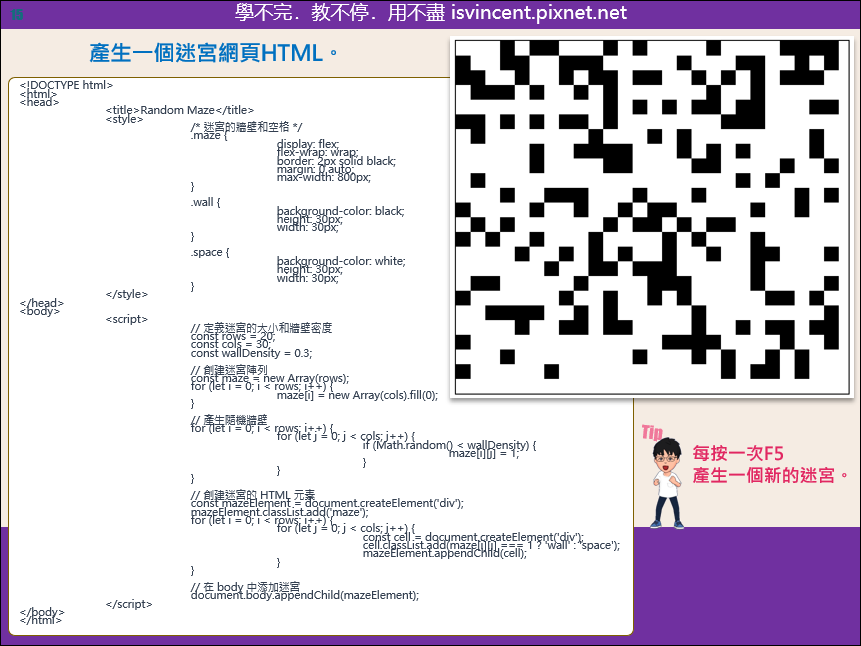Click the line <!DOCTYPE html>
This screenshot has height=646, width=861.
tap(66, 85)
